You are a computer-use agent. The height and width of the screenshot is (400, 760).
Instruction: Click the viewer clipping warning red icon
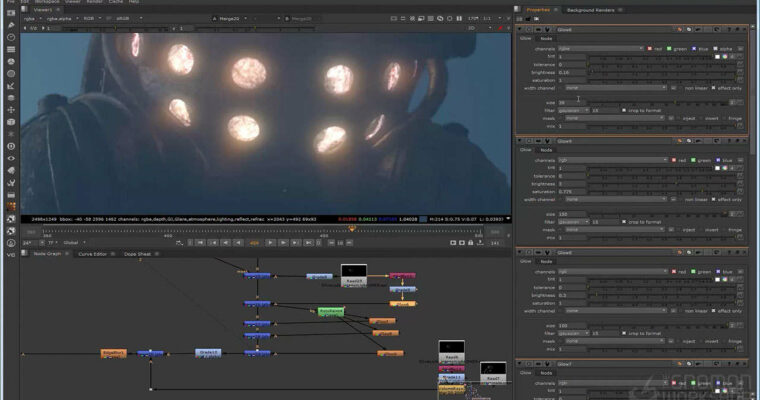500,28
